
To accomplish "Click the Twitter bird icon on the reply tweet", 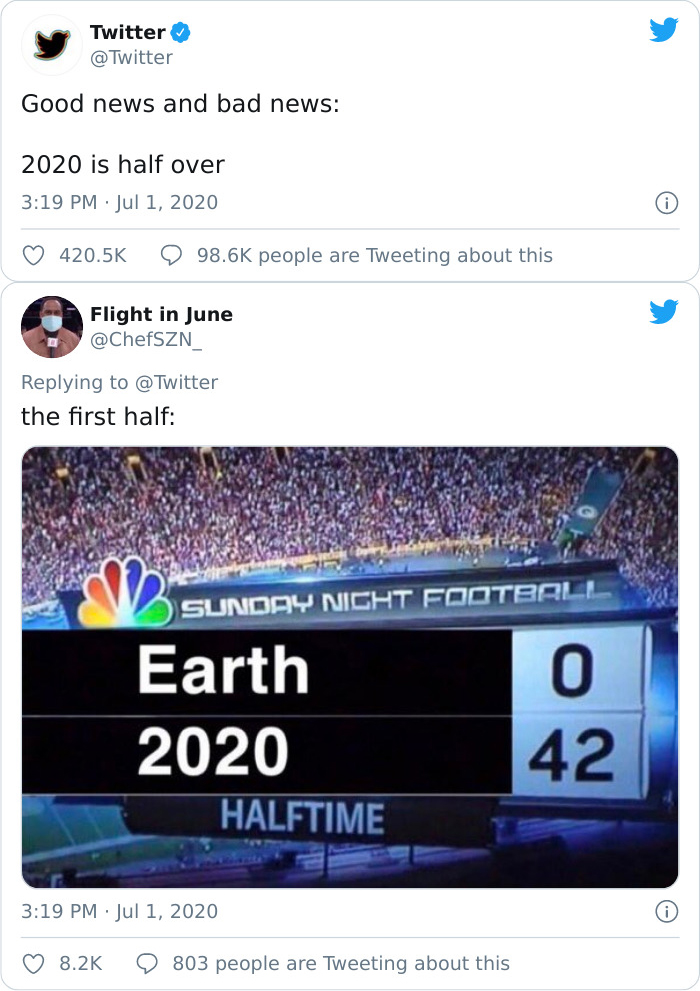I will click(663, 313).
